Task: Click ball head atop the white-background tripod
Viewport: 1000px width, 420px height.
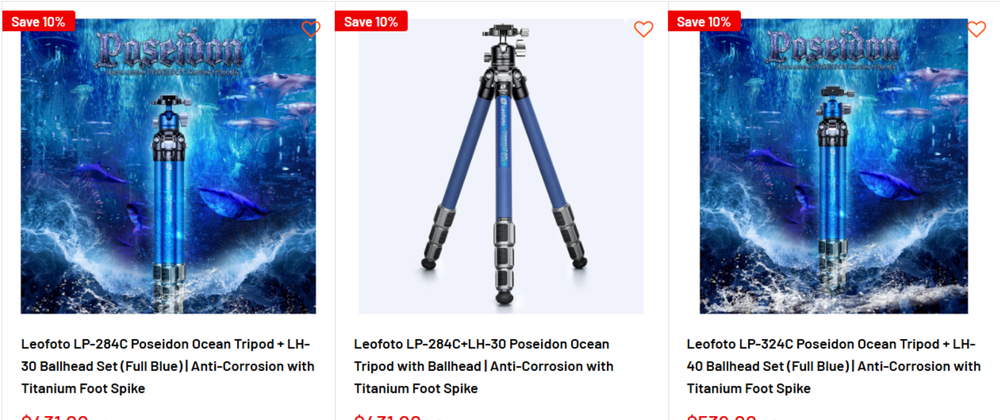Action: [503, 48]
